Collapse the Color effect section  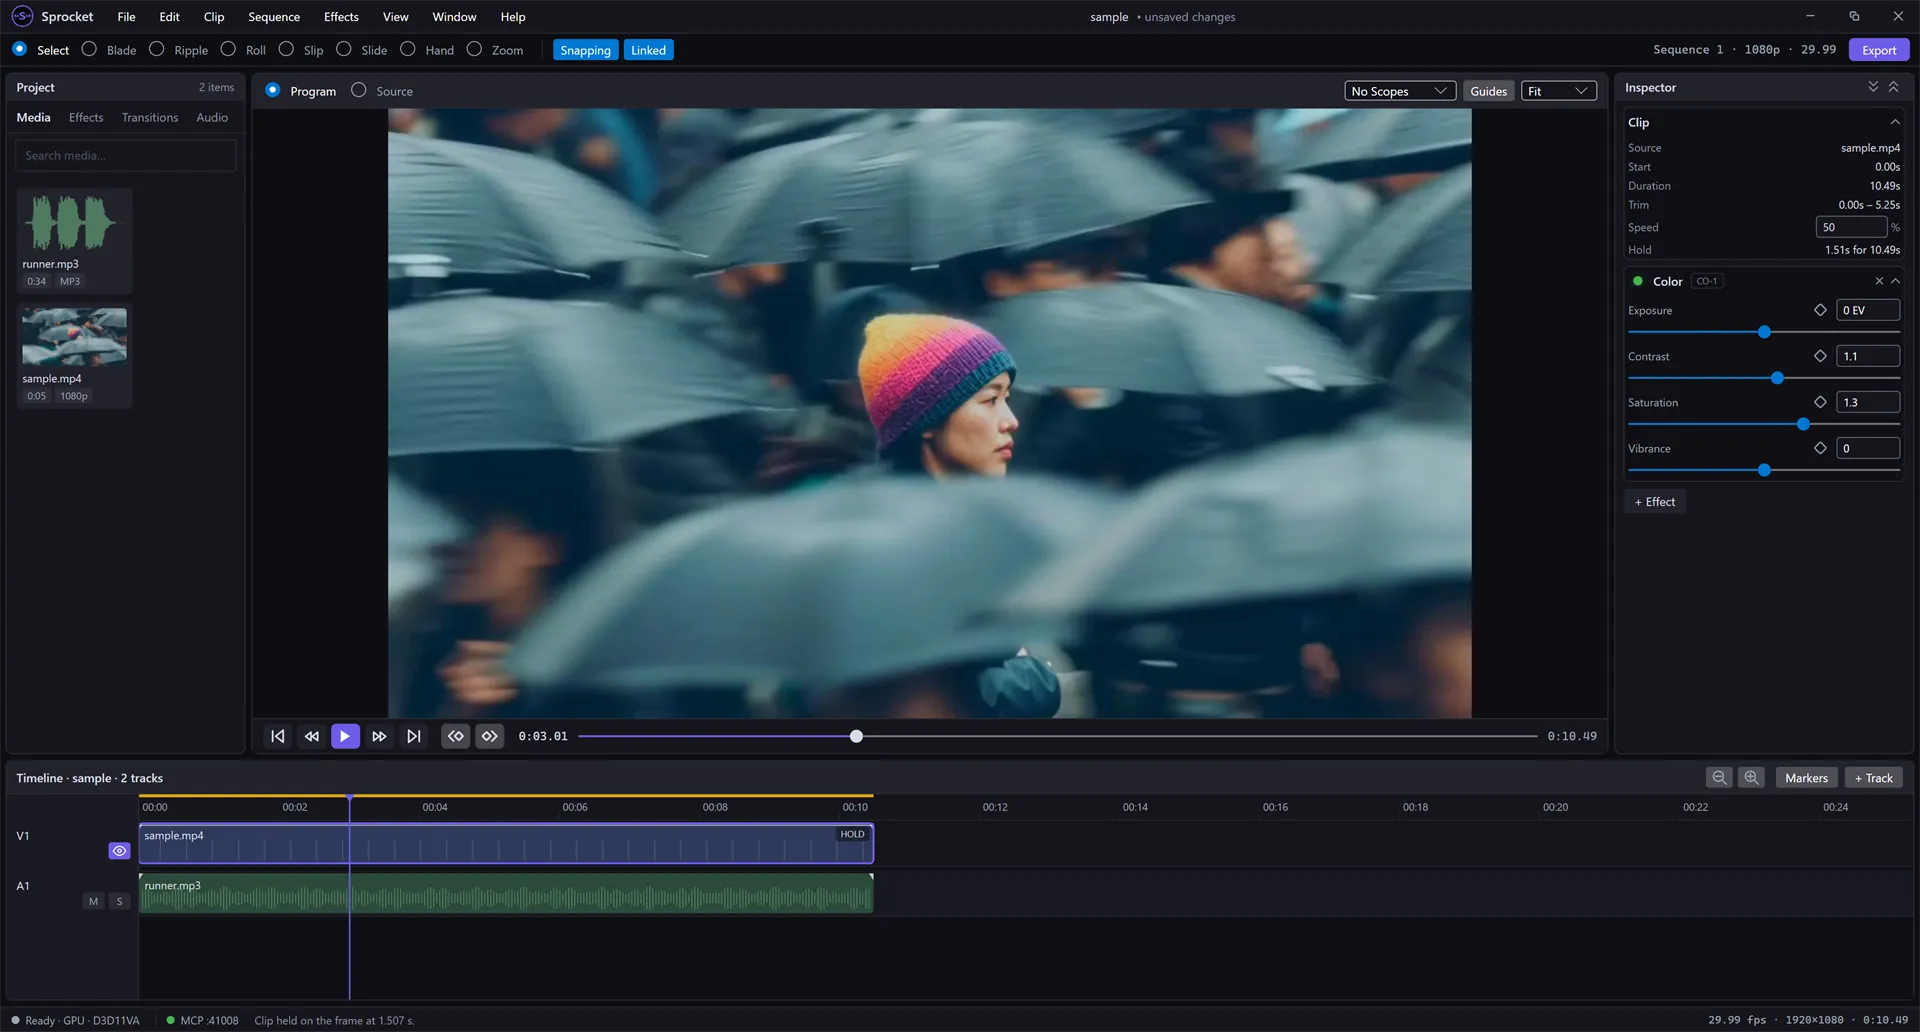(x=1895, y=281)
